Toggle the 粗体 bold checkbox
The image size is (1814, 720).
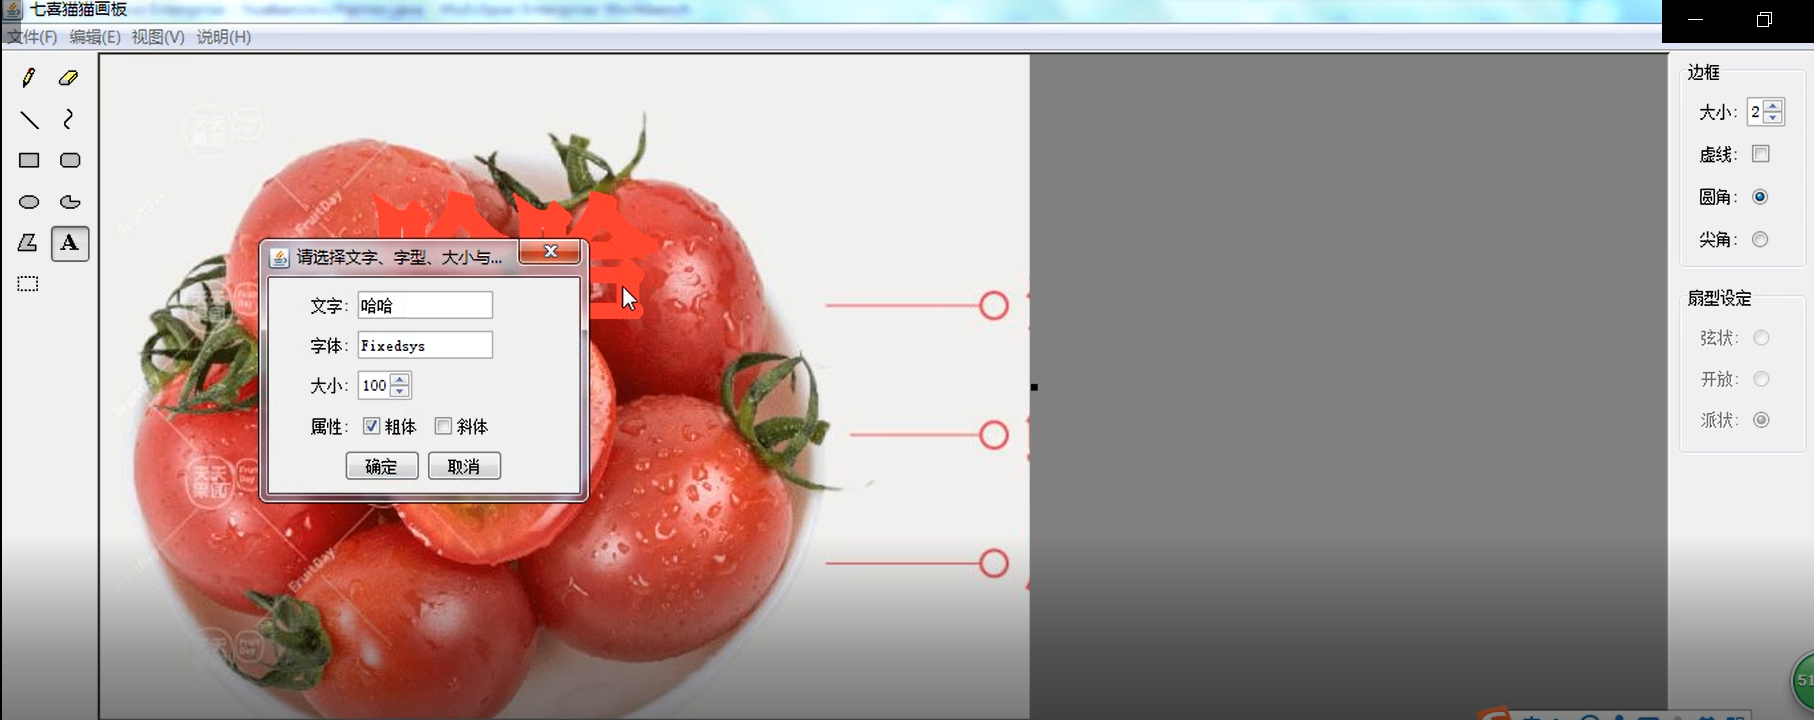[x=371, y=426]
